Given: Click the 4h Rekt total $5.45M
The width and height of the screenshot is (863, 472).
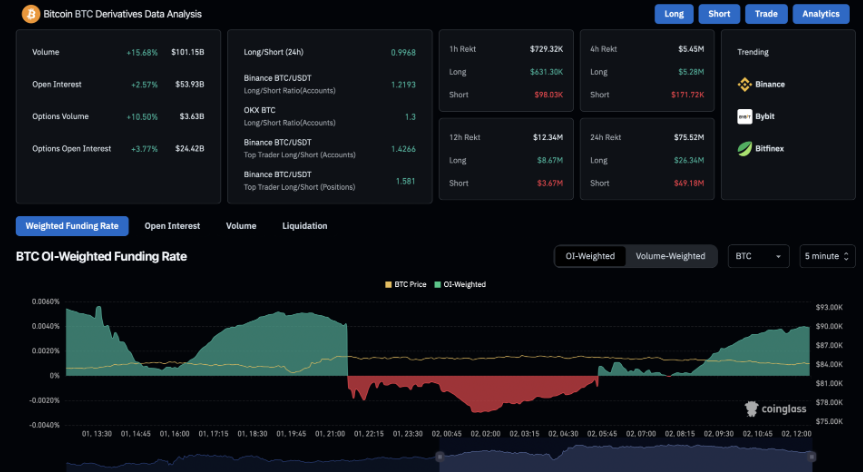Looking at the screenshot, I should (x=691, y=49).
